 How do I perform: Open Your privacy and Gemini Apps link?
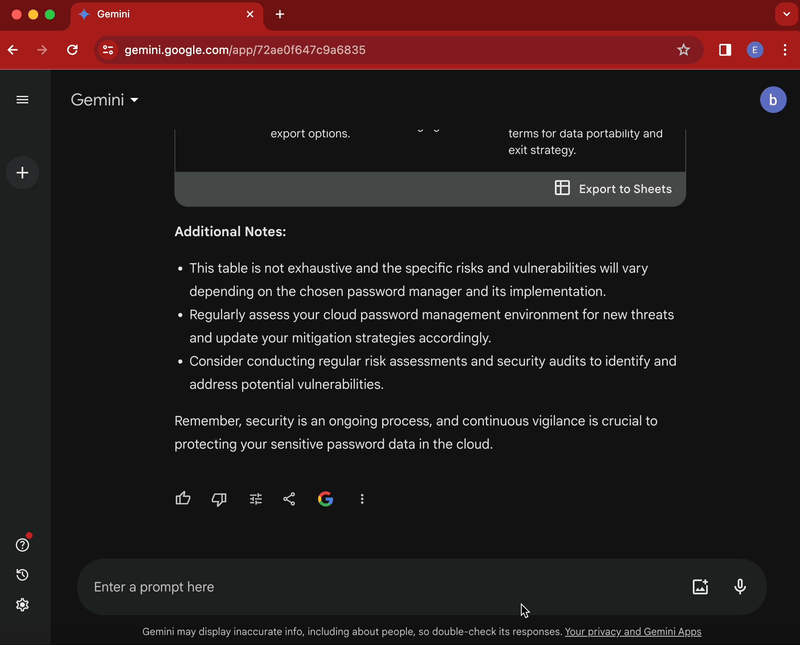pyautogui.click(x=633, y=631)
